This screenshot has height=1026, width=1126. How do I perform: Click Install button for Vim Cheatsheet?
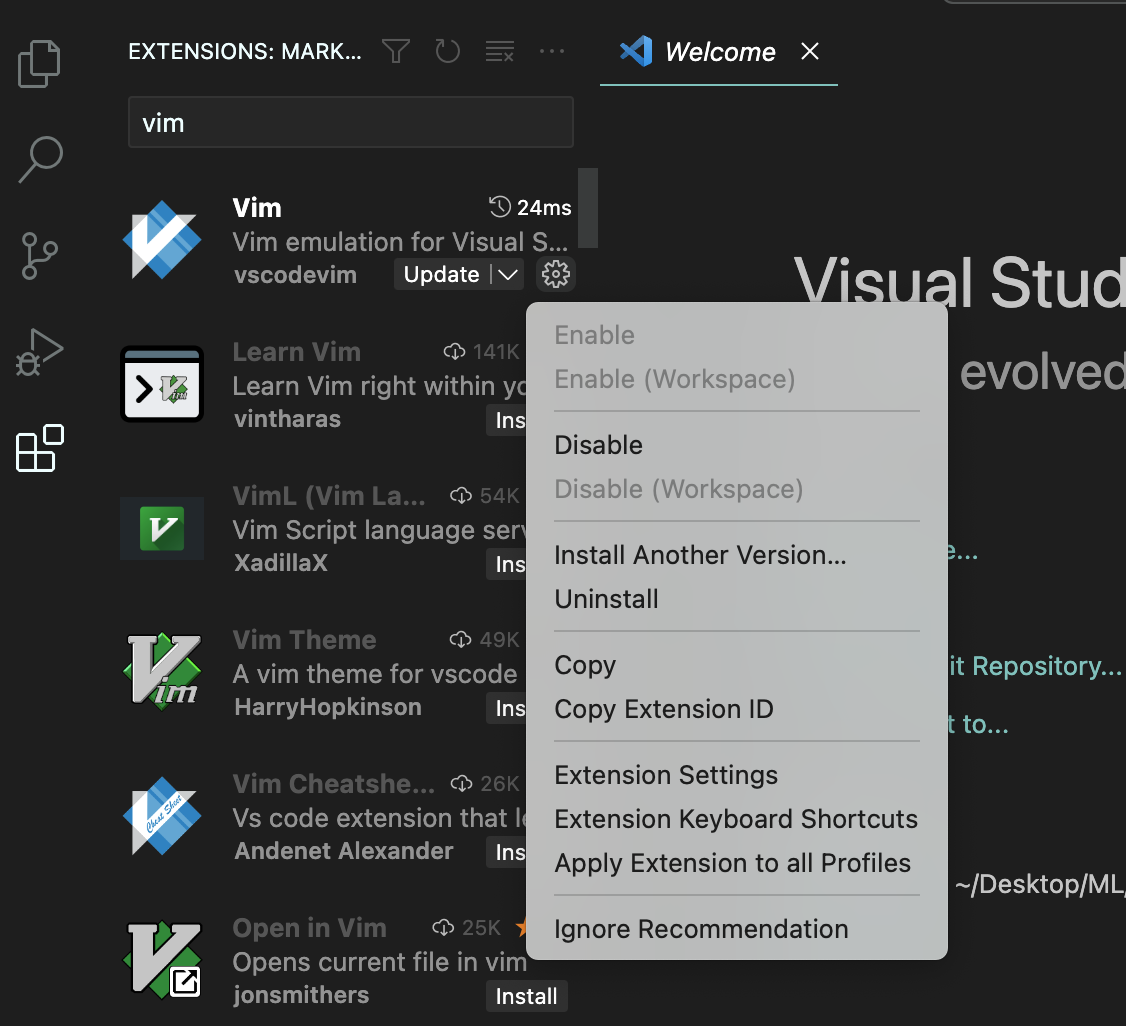507,852
